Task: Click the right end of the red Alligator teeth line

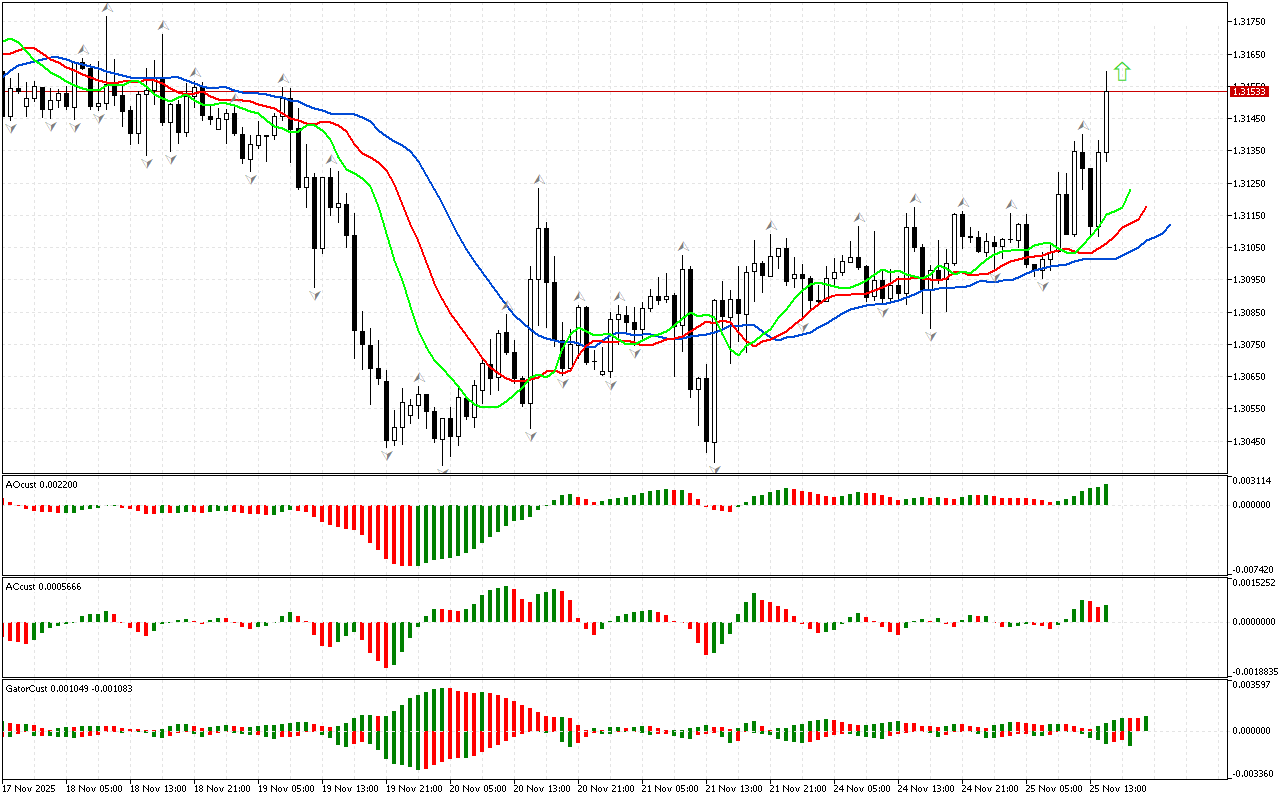Action: point(1145,207)
